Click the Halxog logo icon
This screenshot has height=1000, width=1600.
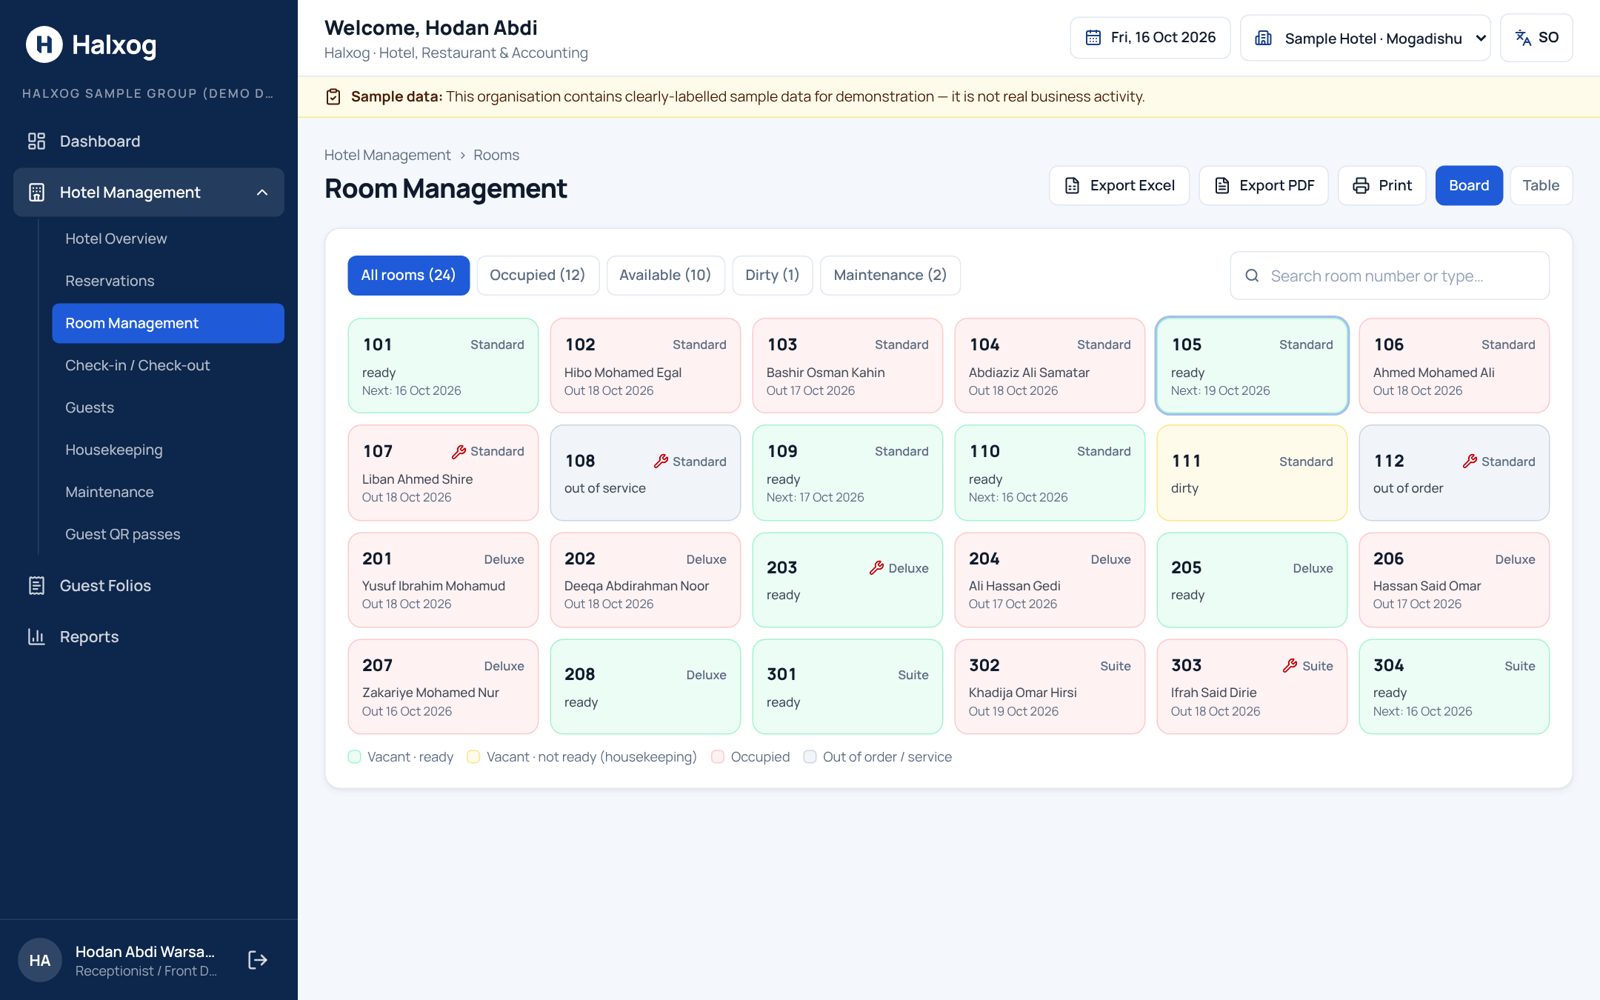click(44, 44)
